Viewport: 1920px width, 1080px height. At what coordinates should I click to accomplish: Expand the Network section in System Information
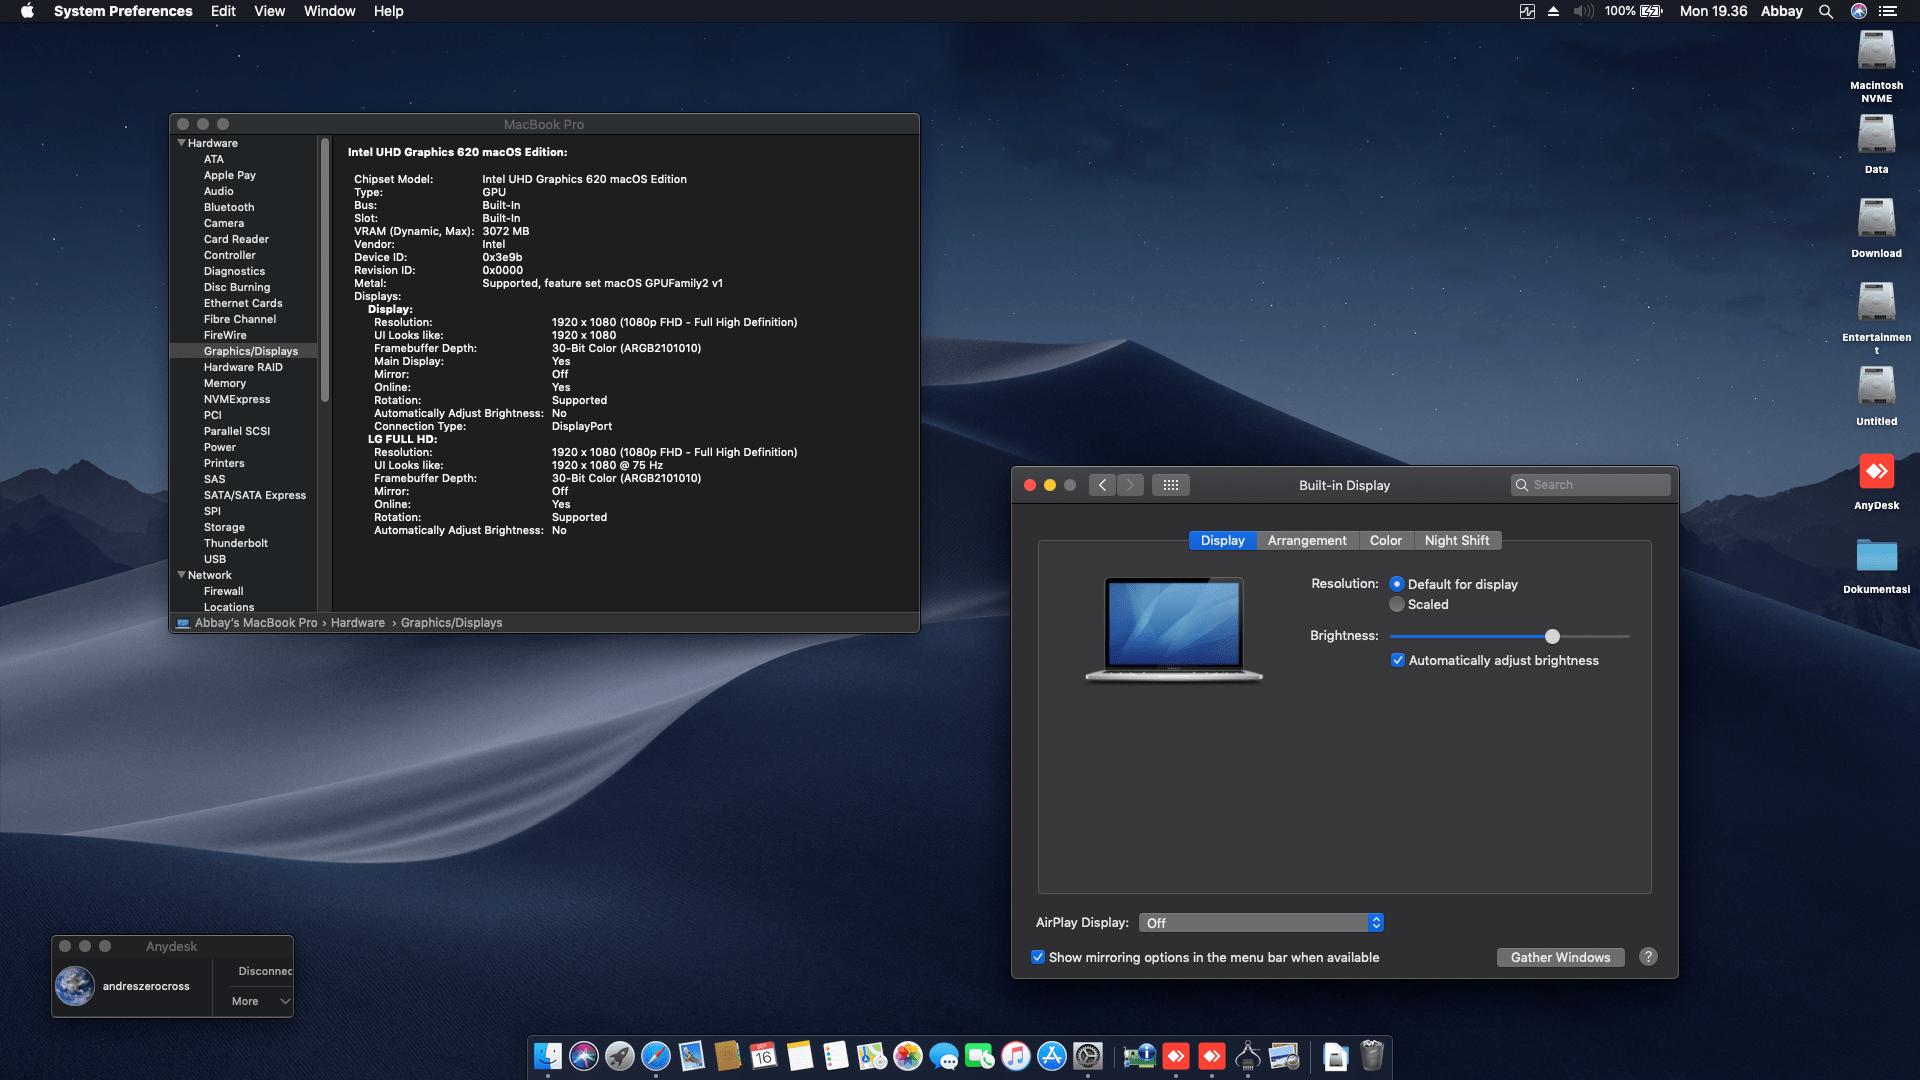tap(181, 575)
